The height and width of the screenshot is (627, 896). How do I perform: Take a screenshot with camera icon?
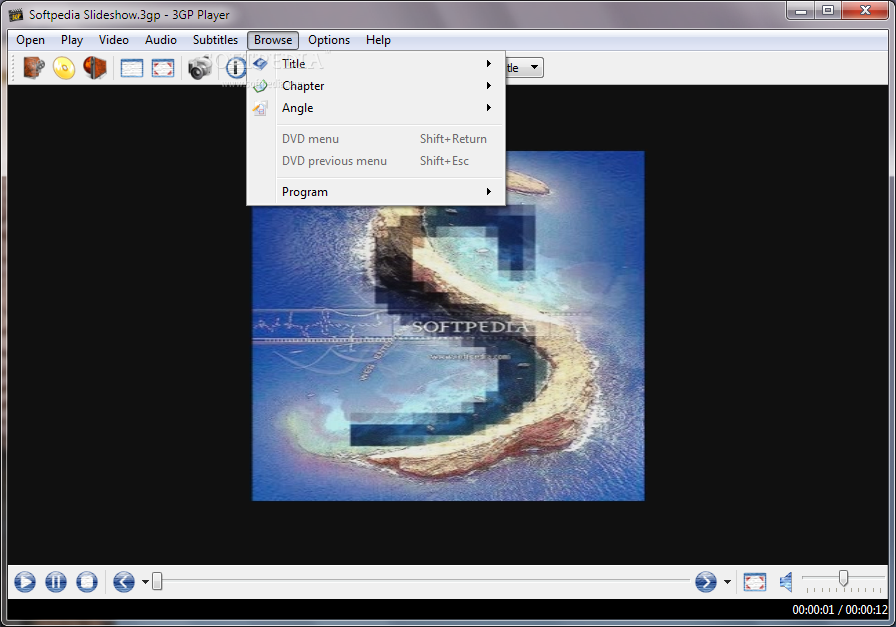(199, 68)
